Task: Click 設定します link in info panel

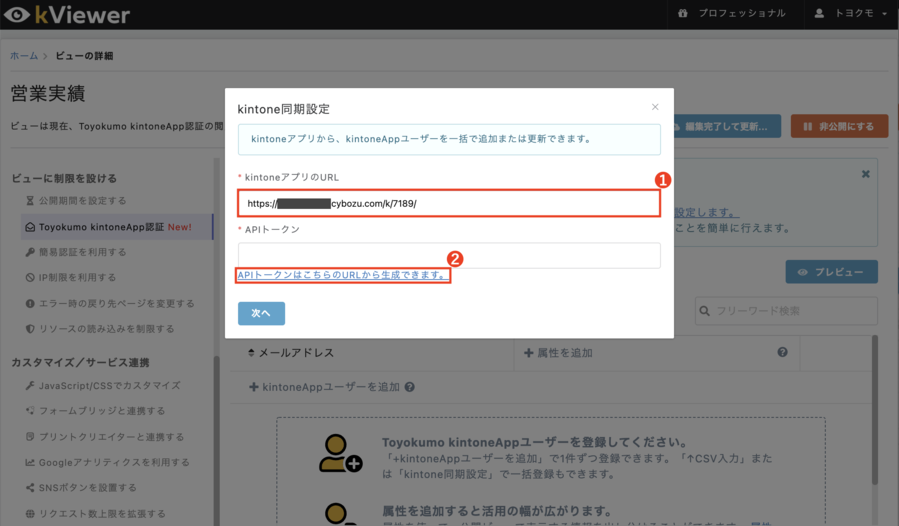Action: click(706, 212)
